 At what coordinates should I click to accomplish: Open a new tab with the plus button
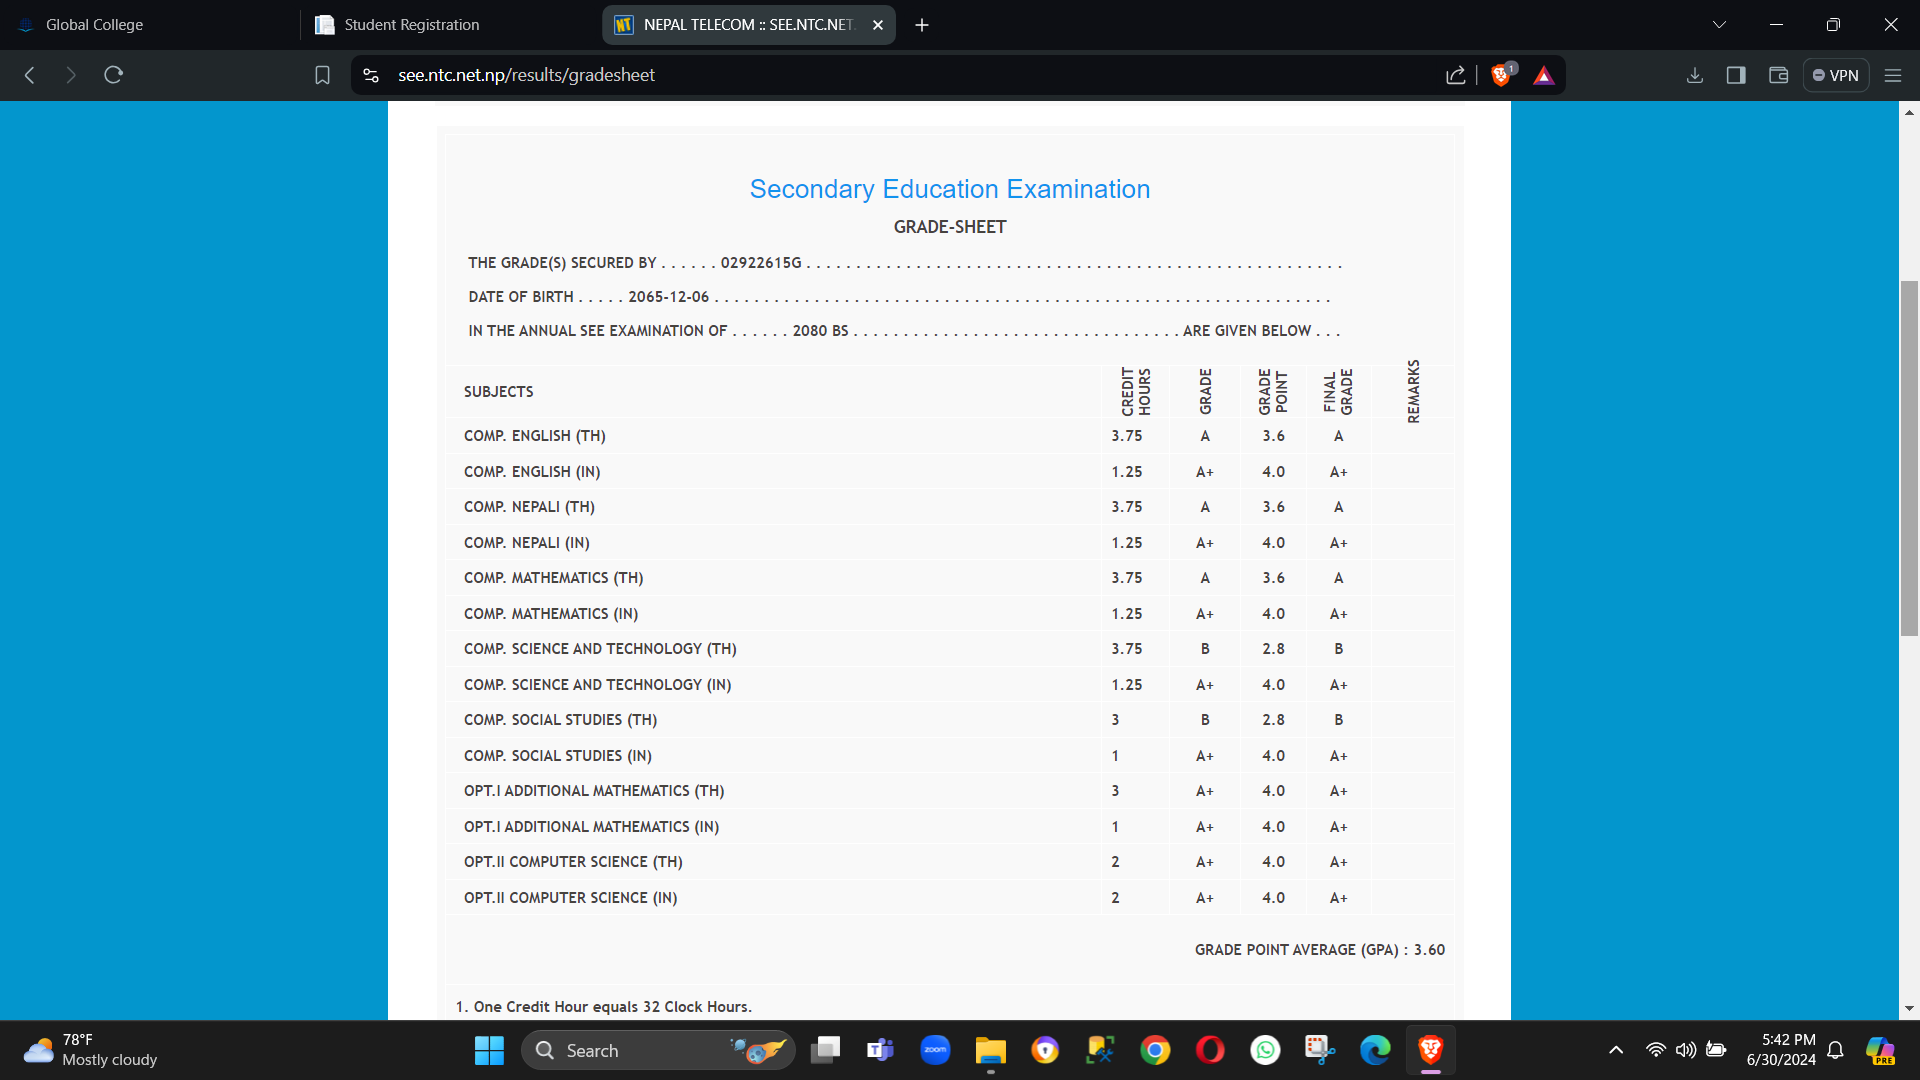coord(922,25)
